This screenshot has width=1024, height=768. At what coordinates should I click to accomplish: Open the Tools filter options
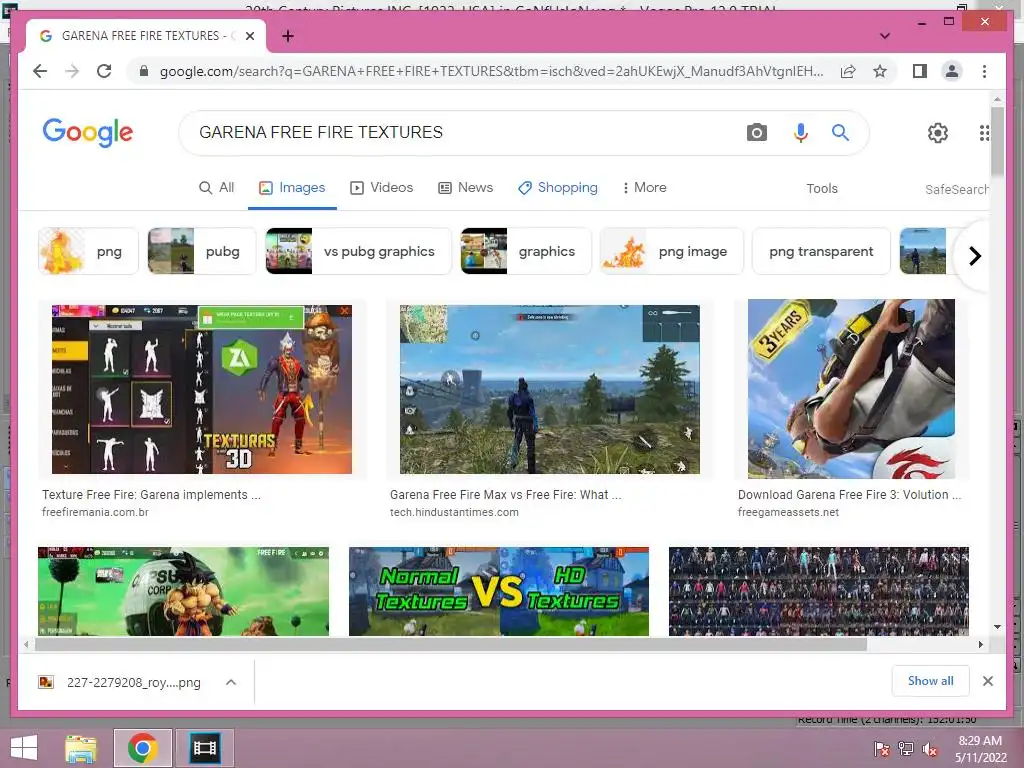pyautogui.click(x=822, y=189)
